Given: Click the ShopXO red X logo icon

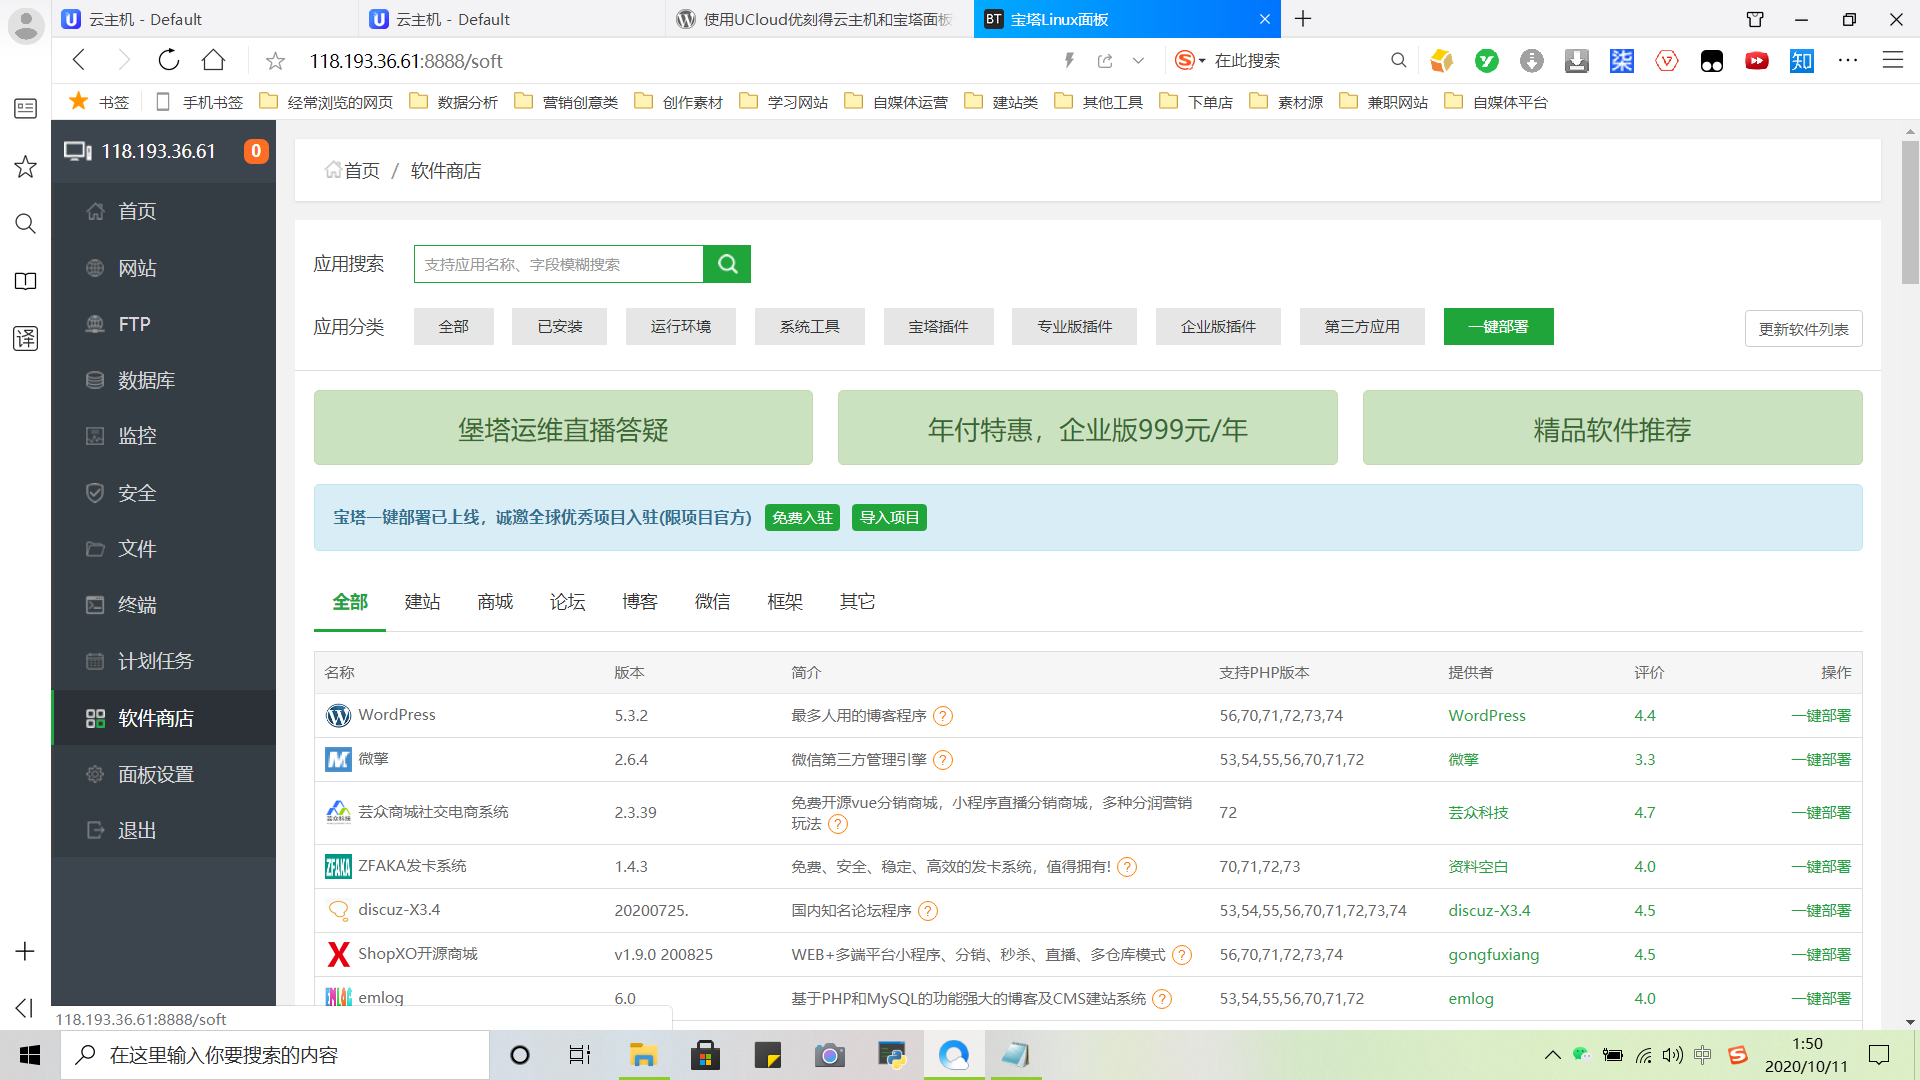Looking at the screenshot, I should (339, 955).
